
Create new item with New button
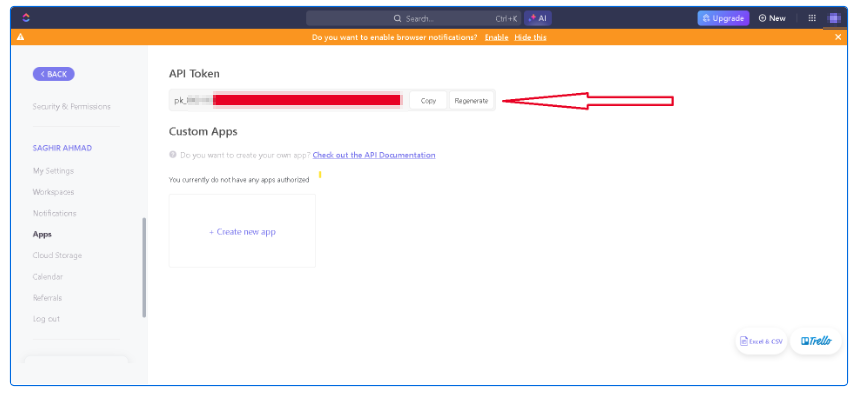point(772,18)
